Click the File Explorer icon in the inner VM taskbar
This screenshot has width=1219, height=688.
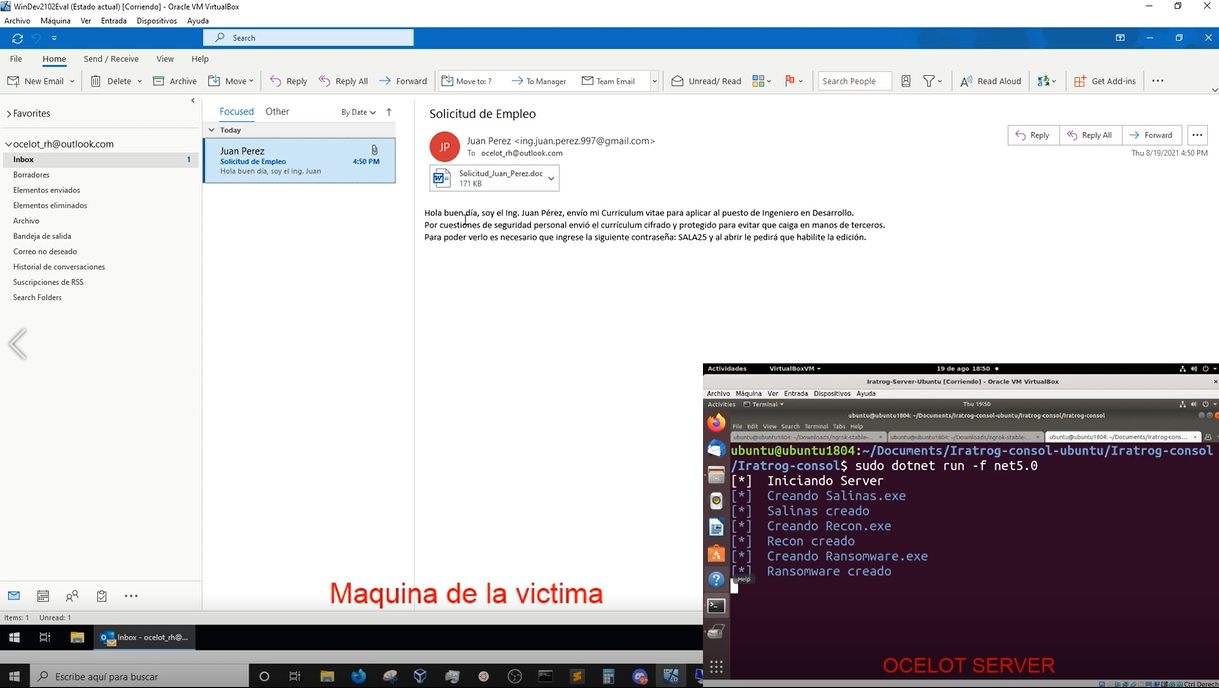tap(77, 637)
